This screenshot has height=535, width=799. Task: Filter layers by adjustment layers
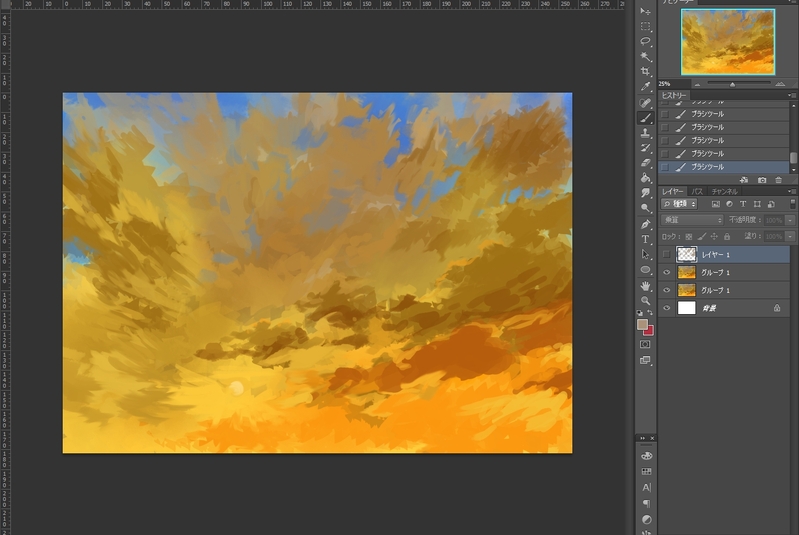(x=729, y=204)
